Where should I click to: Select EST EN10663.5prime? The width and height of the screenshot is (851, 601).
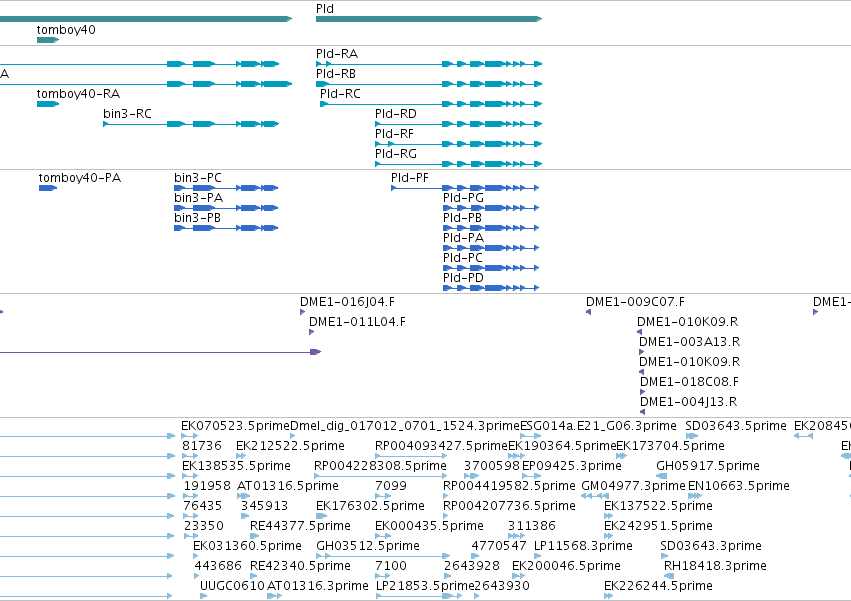coord(695,496)
